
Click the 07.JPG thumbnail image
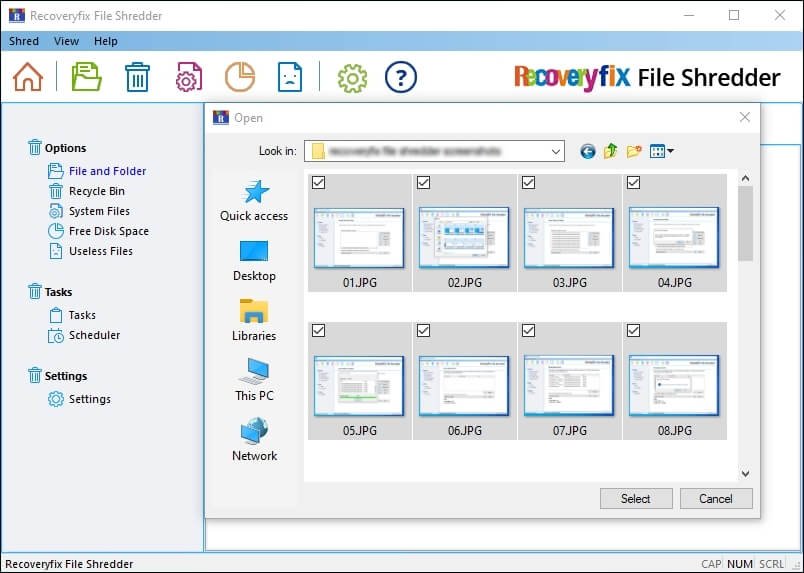click(569, 386)
